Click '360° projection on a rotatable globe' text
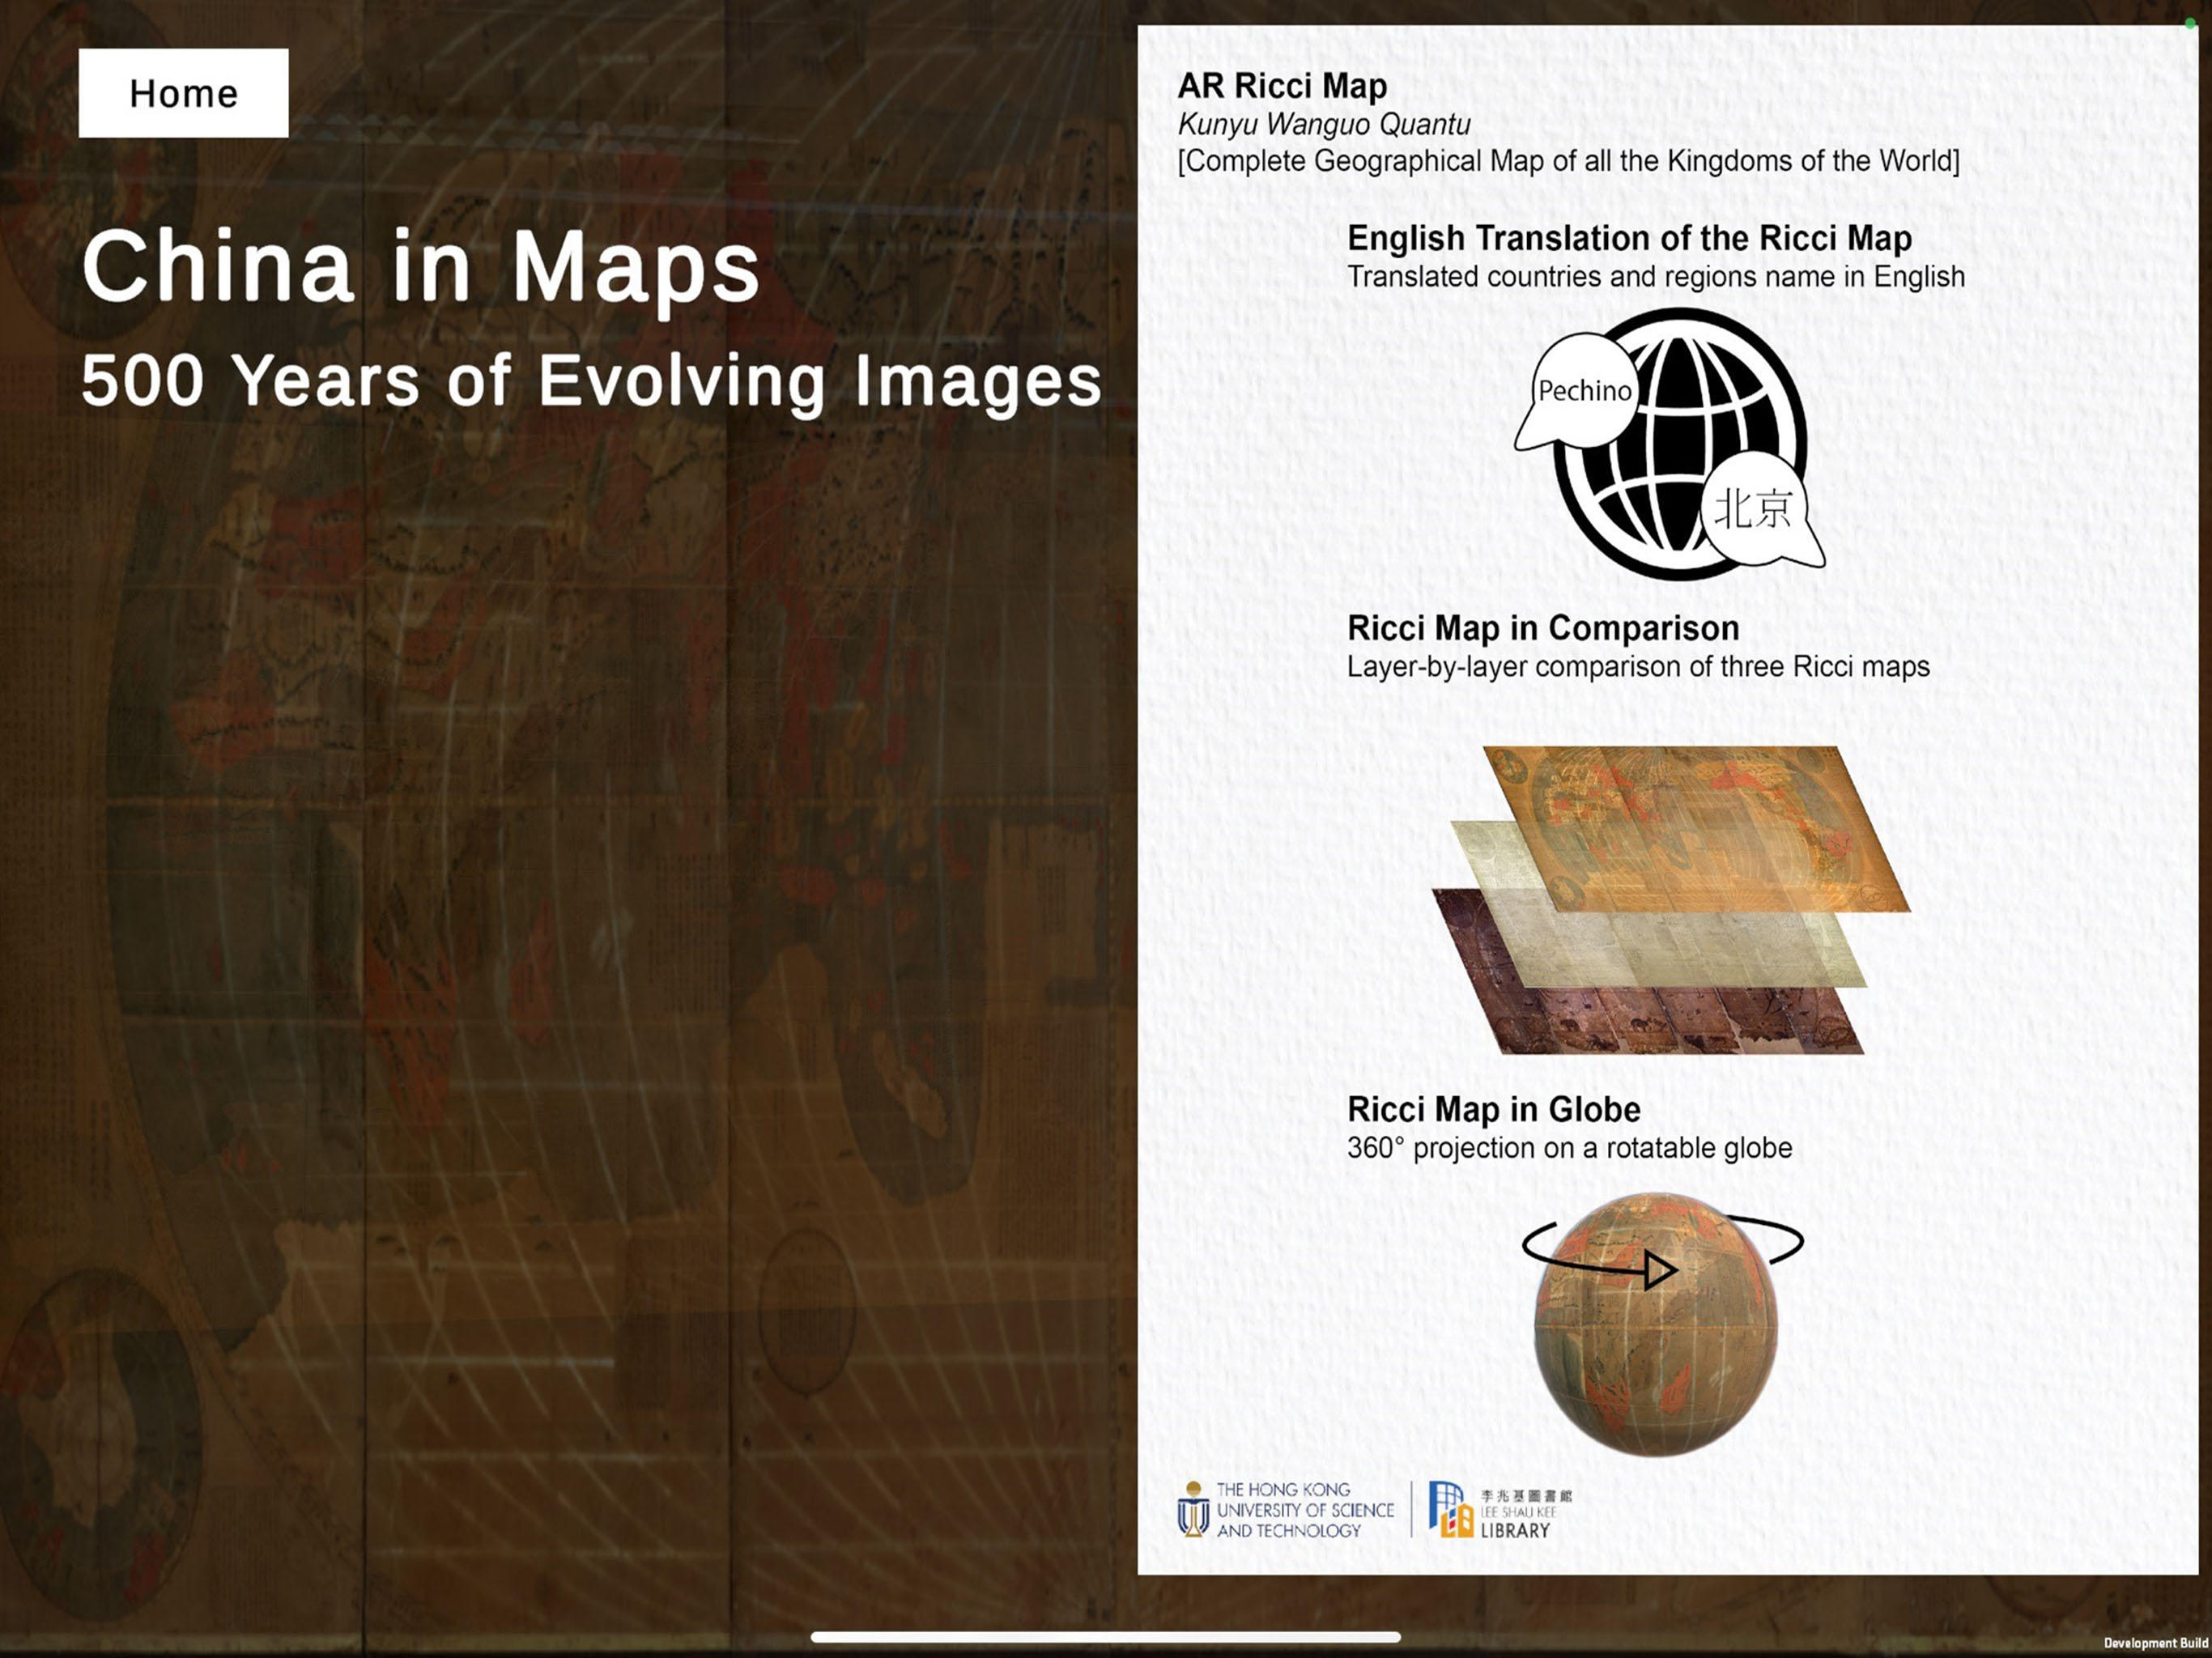This screenshot has width=2212, height=1658. 1569,1148
